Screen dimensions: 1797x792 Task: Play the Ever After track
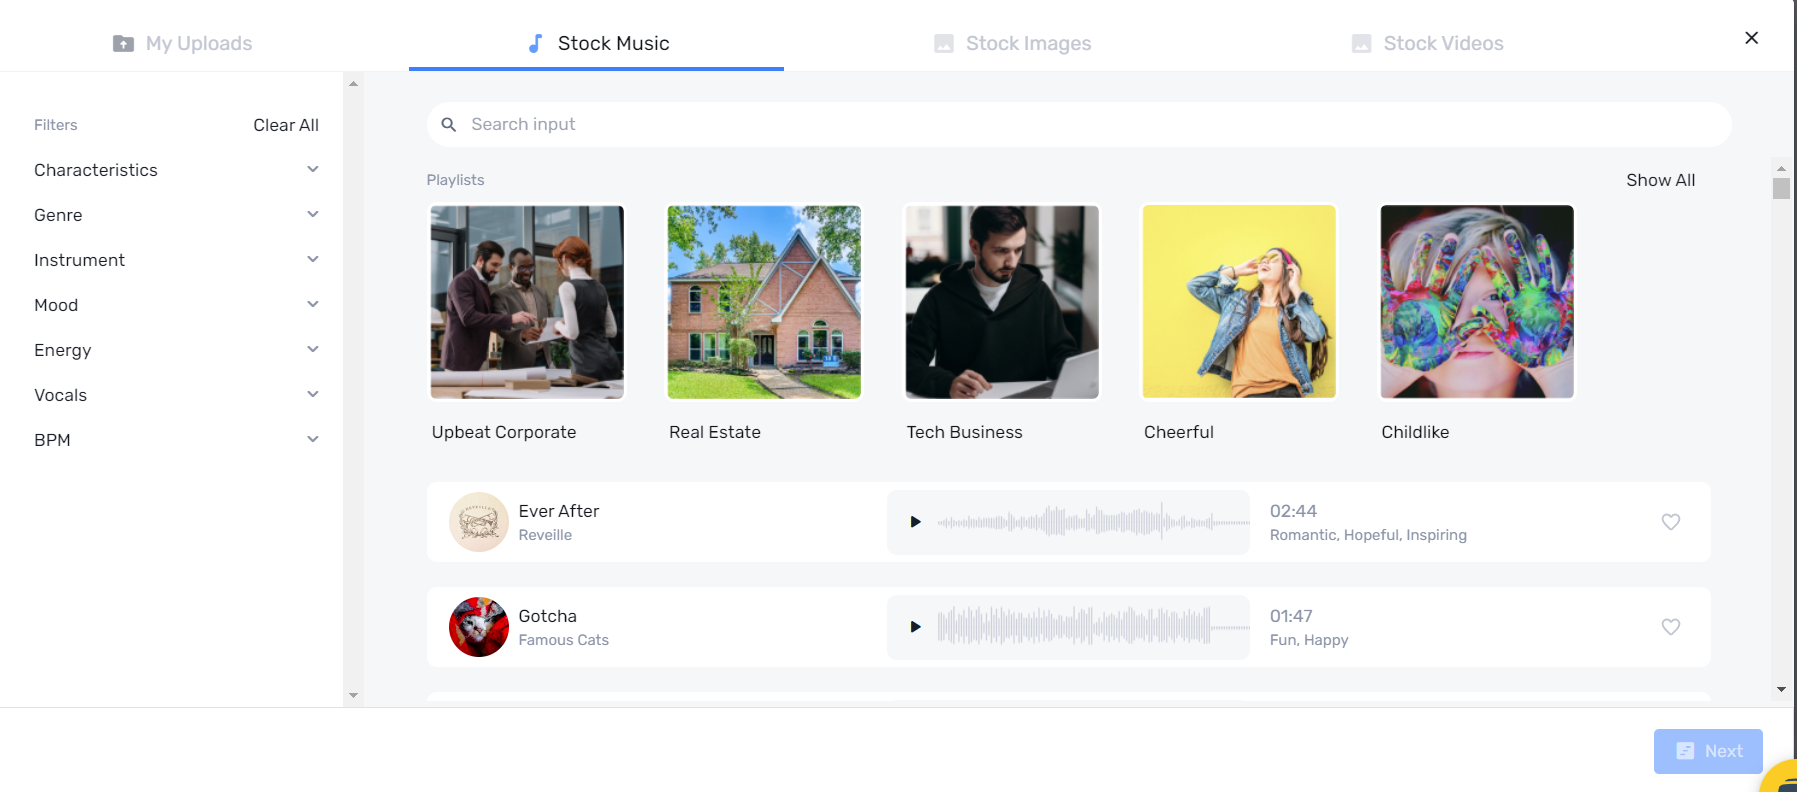(x=915, y=522)
